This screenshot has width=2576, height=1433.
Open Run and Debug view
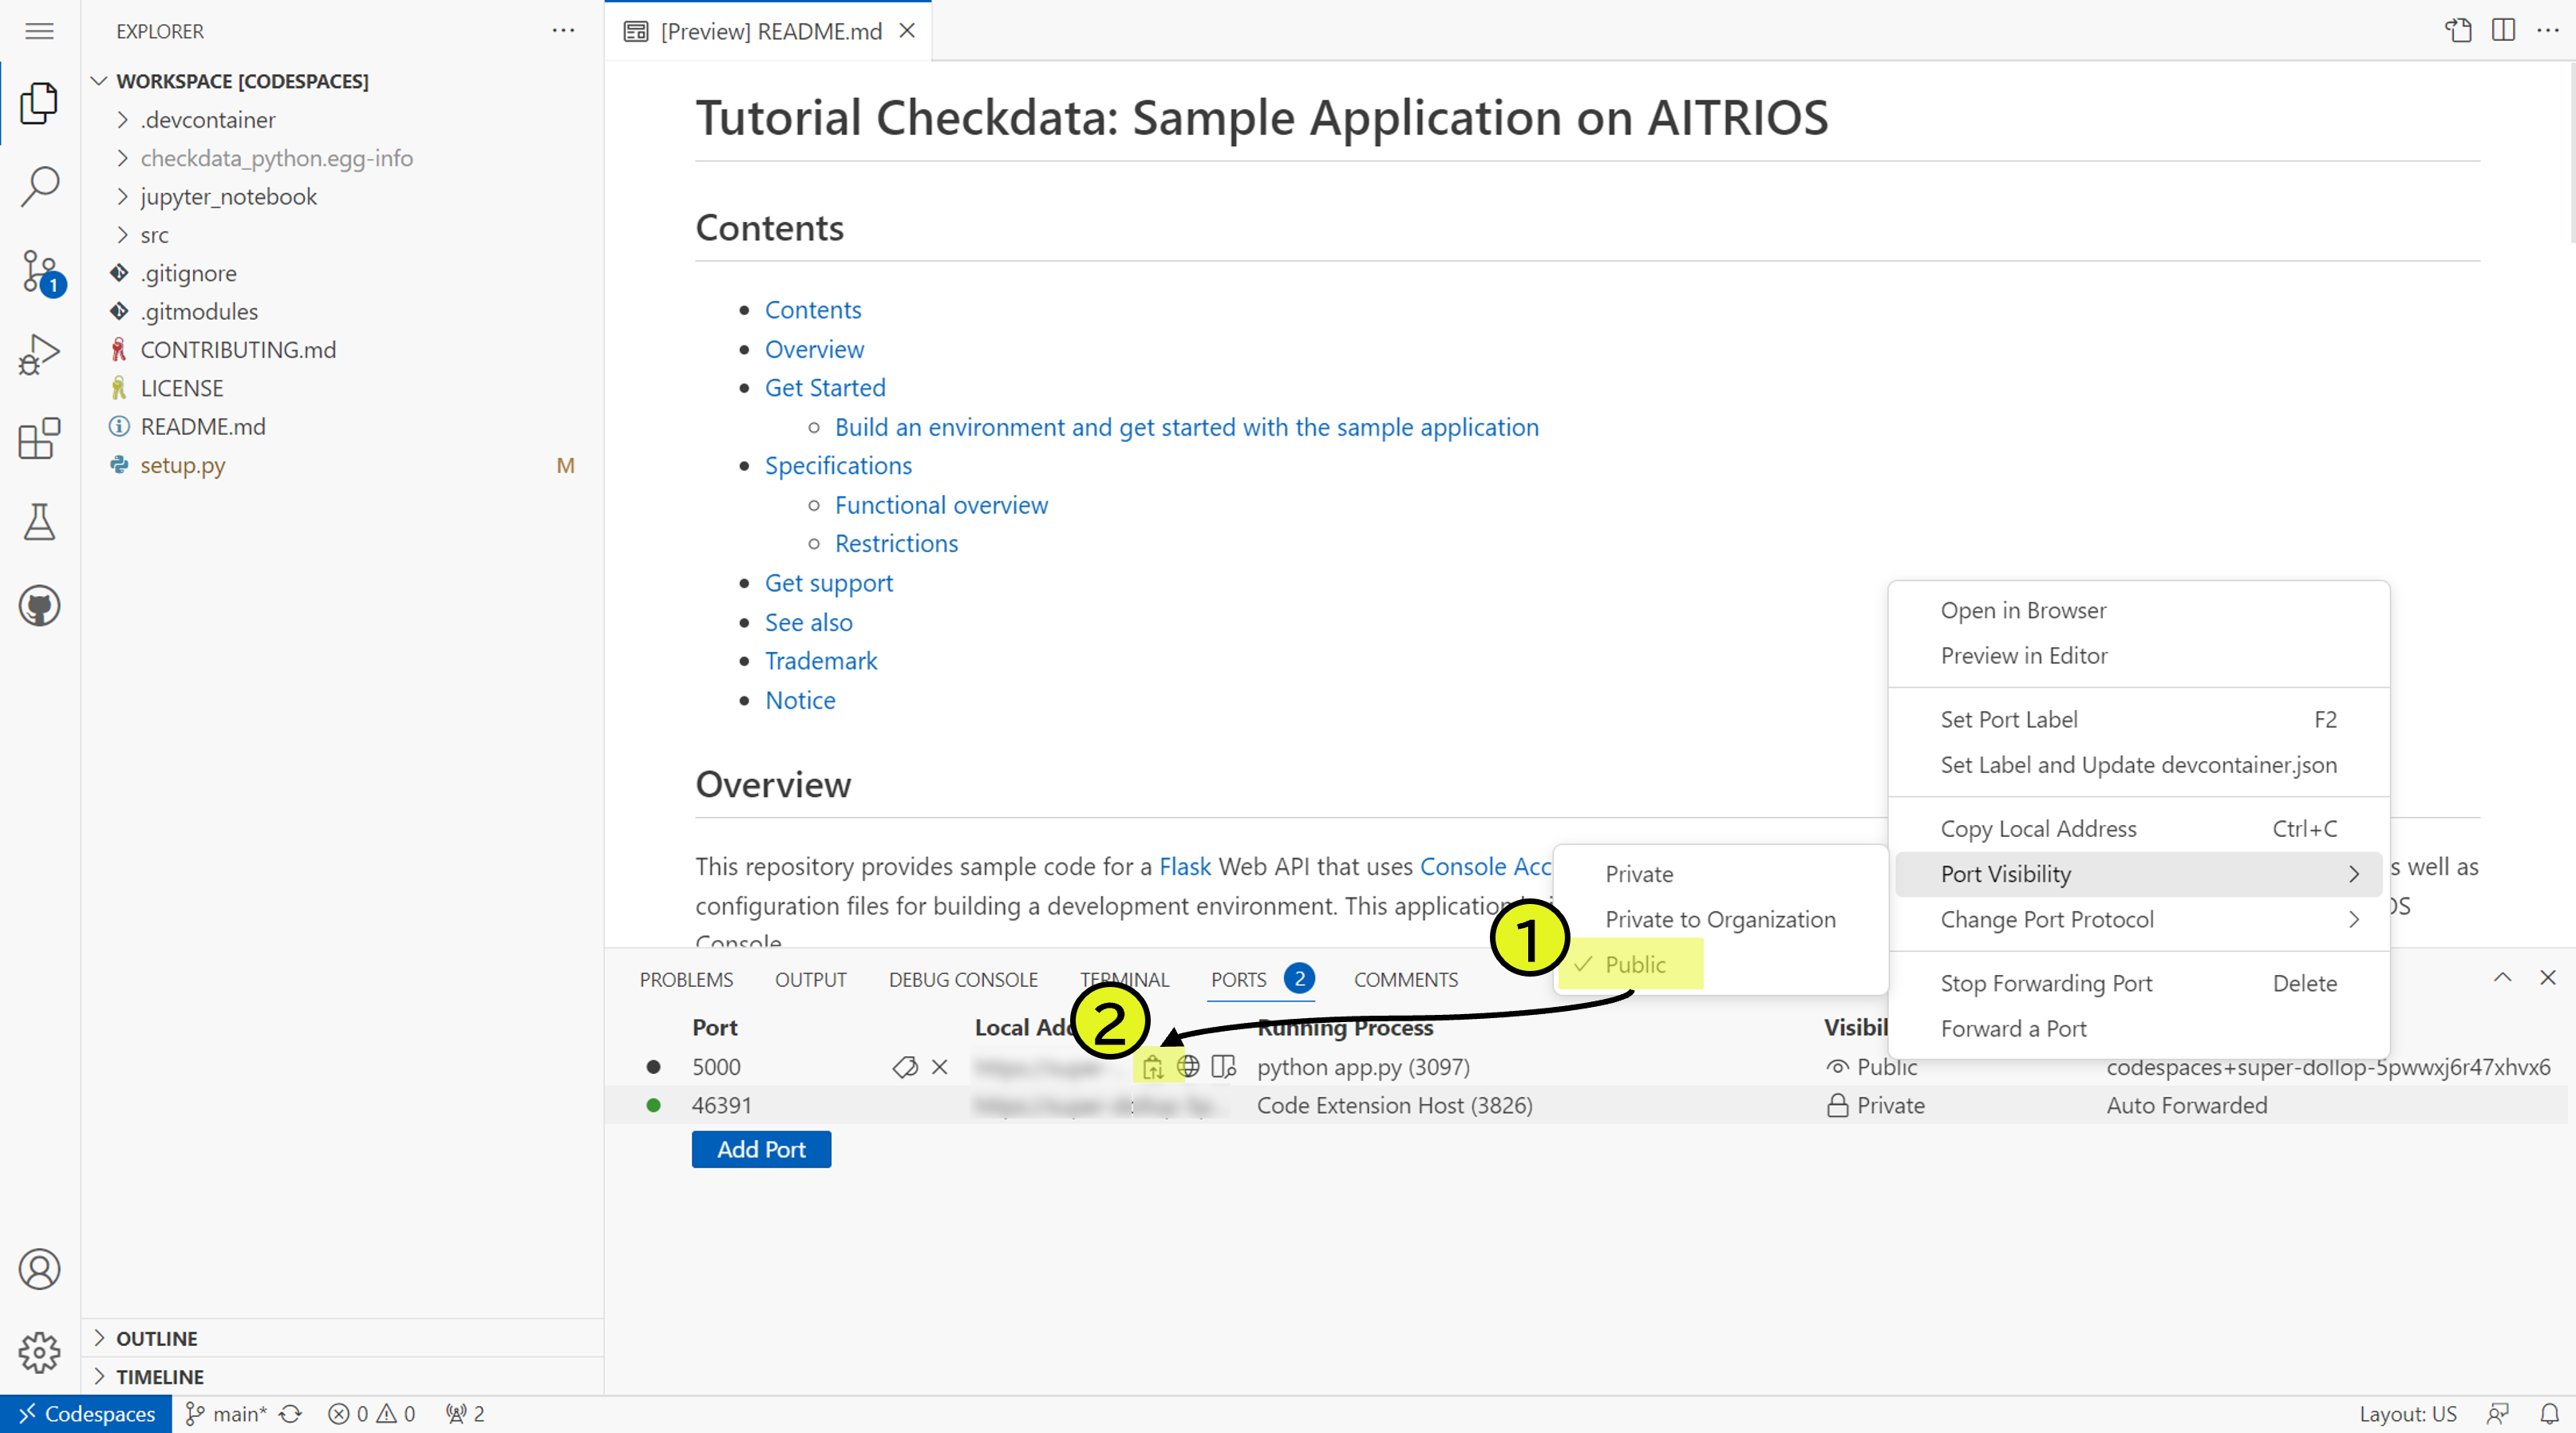[x=39, y=354]
